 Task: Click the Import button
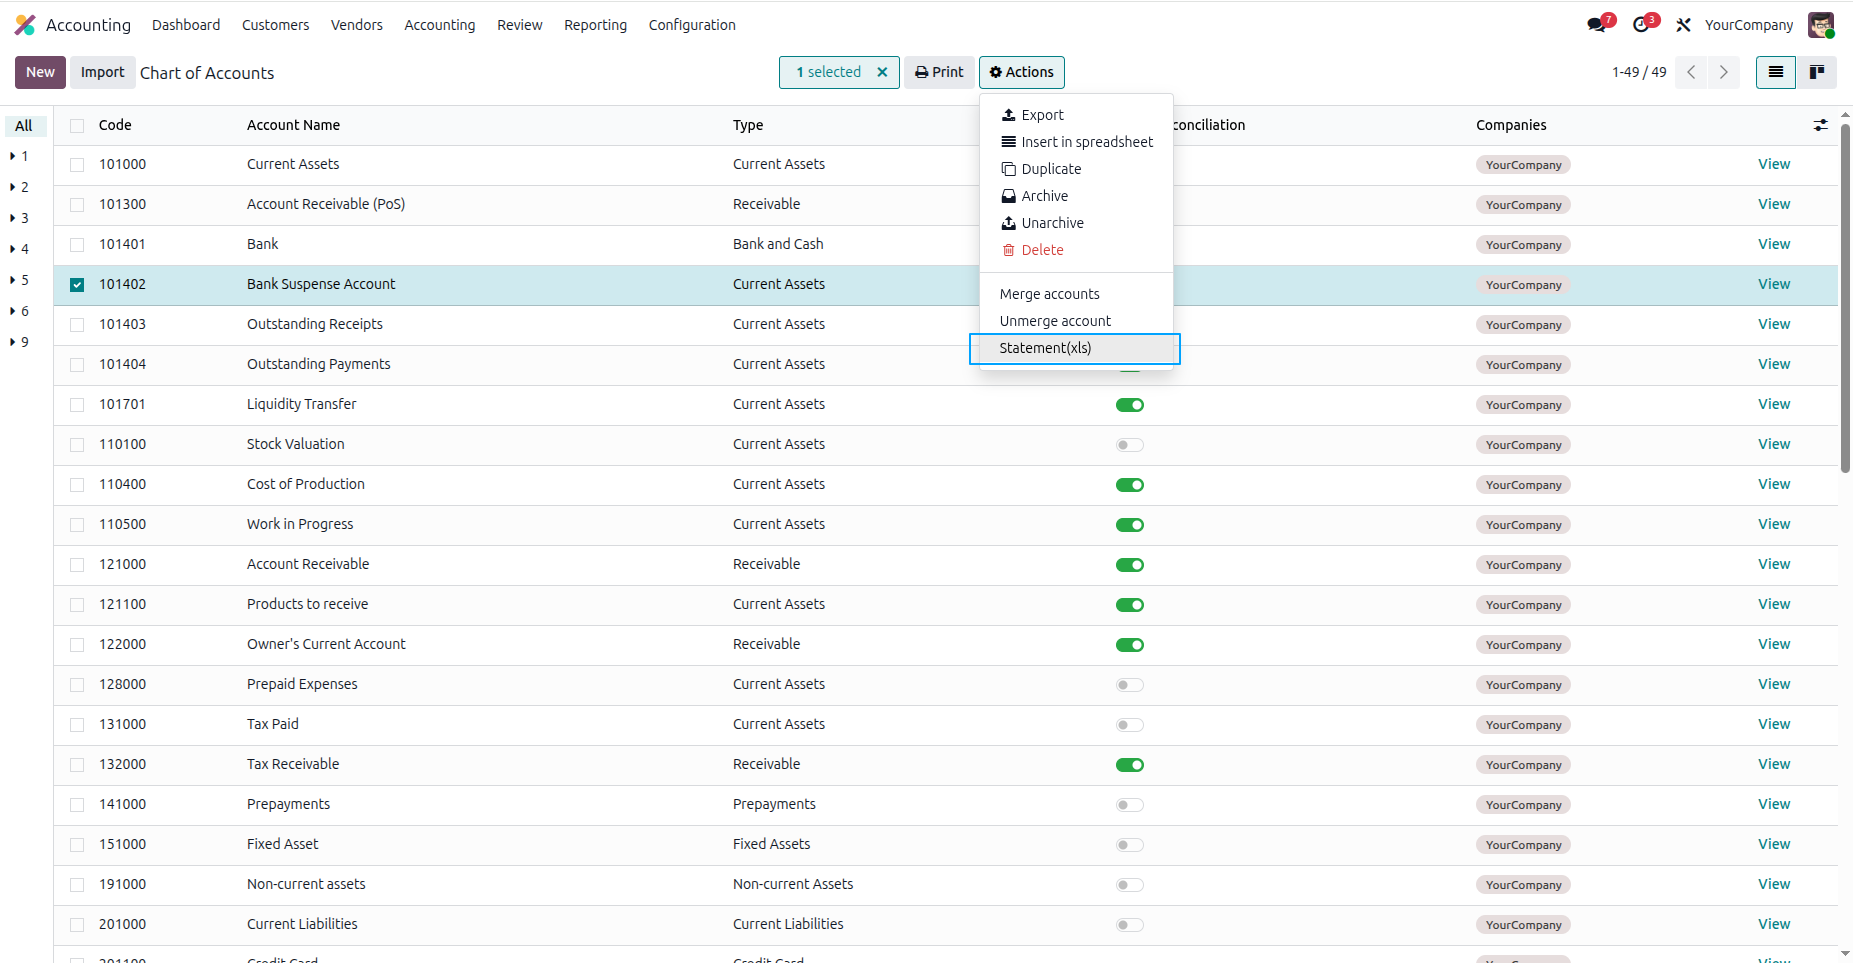point(102,72)
